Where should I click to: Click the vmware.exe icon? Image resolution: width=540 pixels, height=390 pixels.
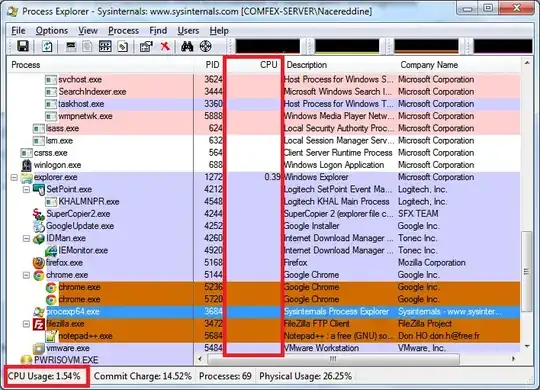(39, 348)
